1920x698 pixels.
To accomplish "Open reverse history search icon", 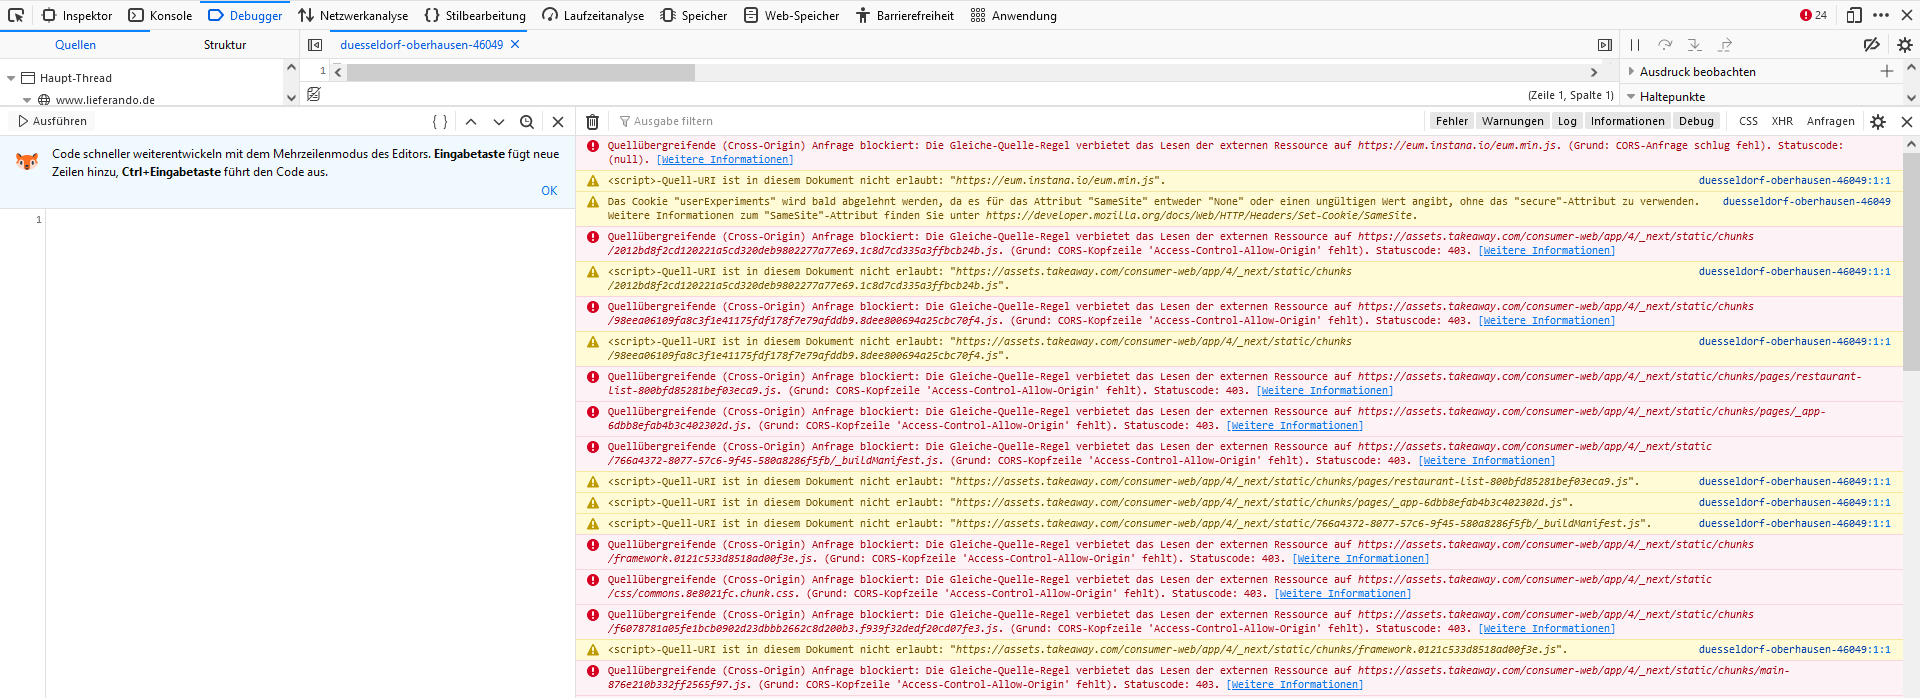I will [x=527, y=122].
